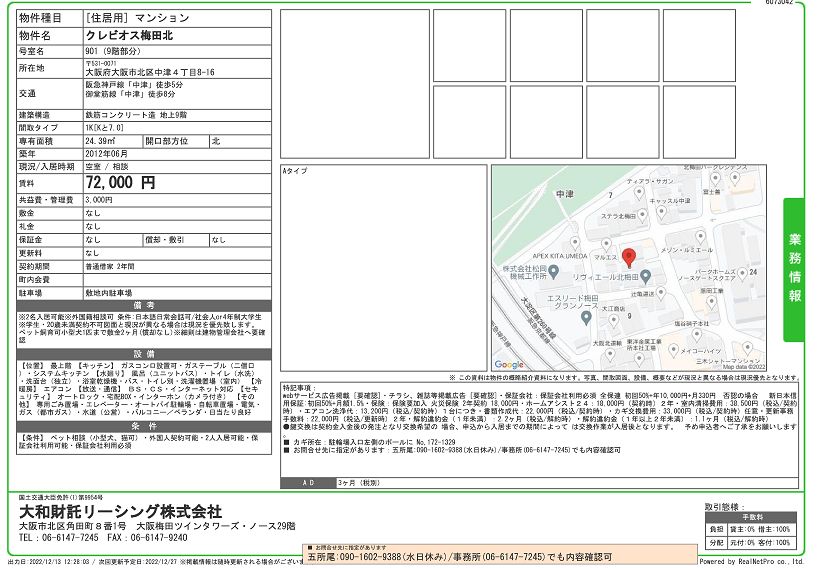Click the built date 2012年06月
This screenshot has height=568, width=820.
107,154
